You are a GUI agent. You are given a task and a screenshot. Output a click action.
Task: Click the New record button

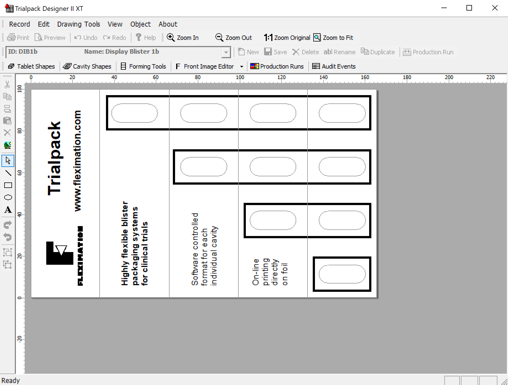point(248,52)
